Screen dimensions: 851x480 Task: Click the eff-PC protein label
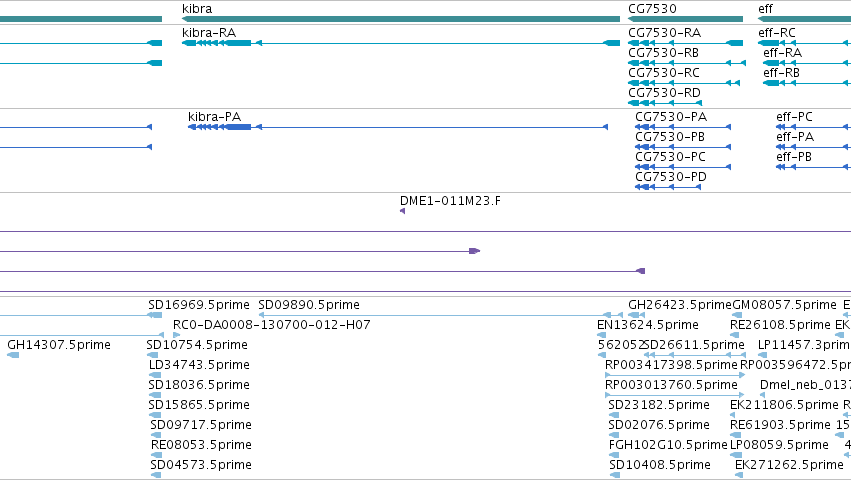point(794,117)
